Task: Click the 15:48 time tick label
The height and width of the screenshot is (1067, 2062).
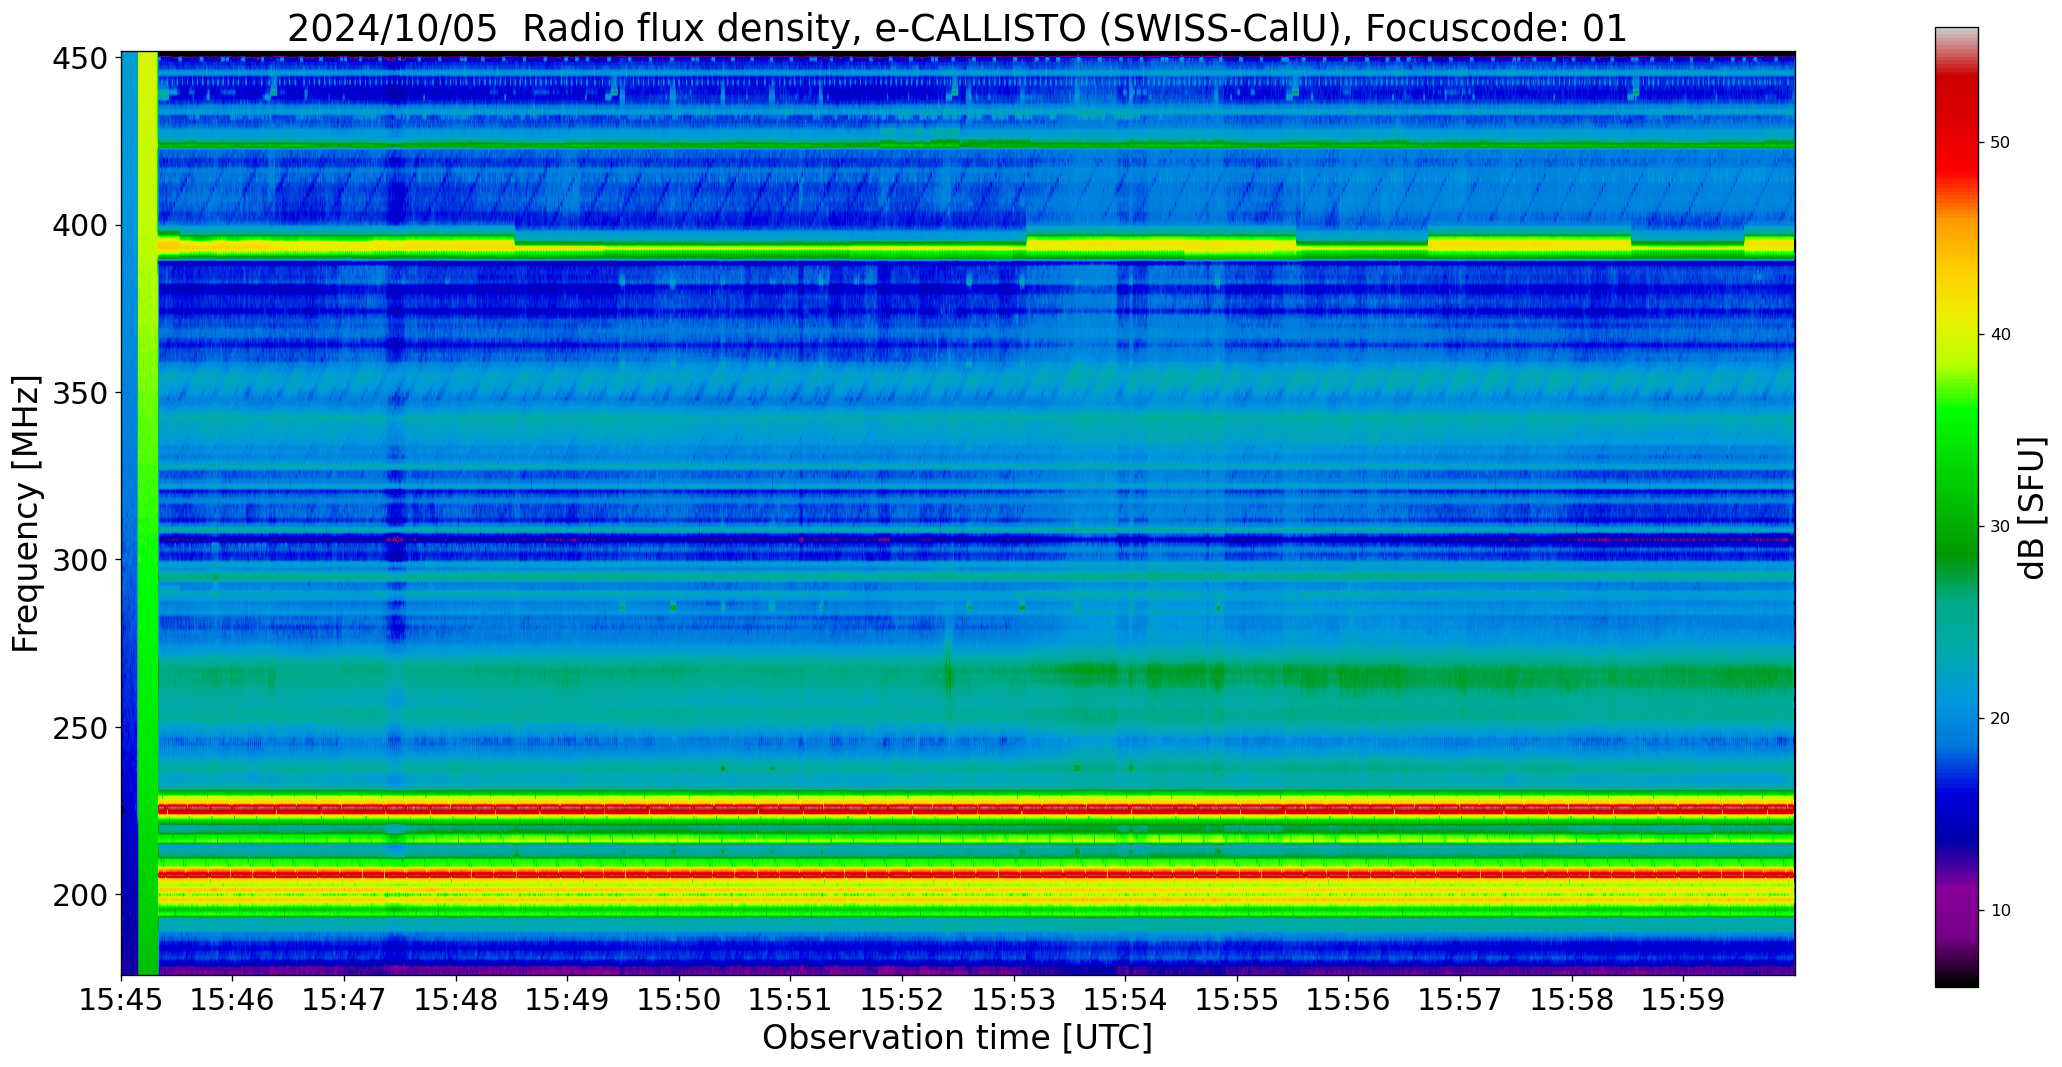Action: tap(457, 1000)
